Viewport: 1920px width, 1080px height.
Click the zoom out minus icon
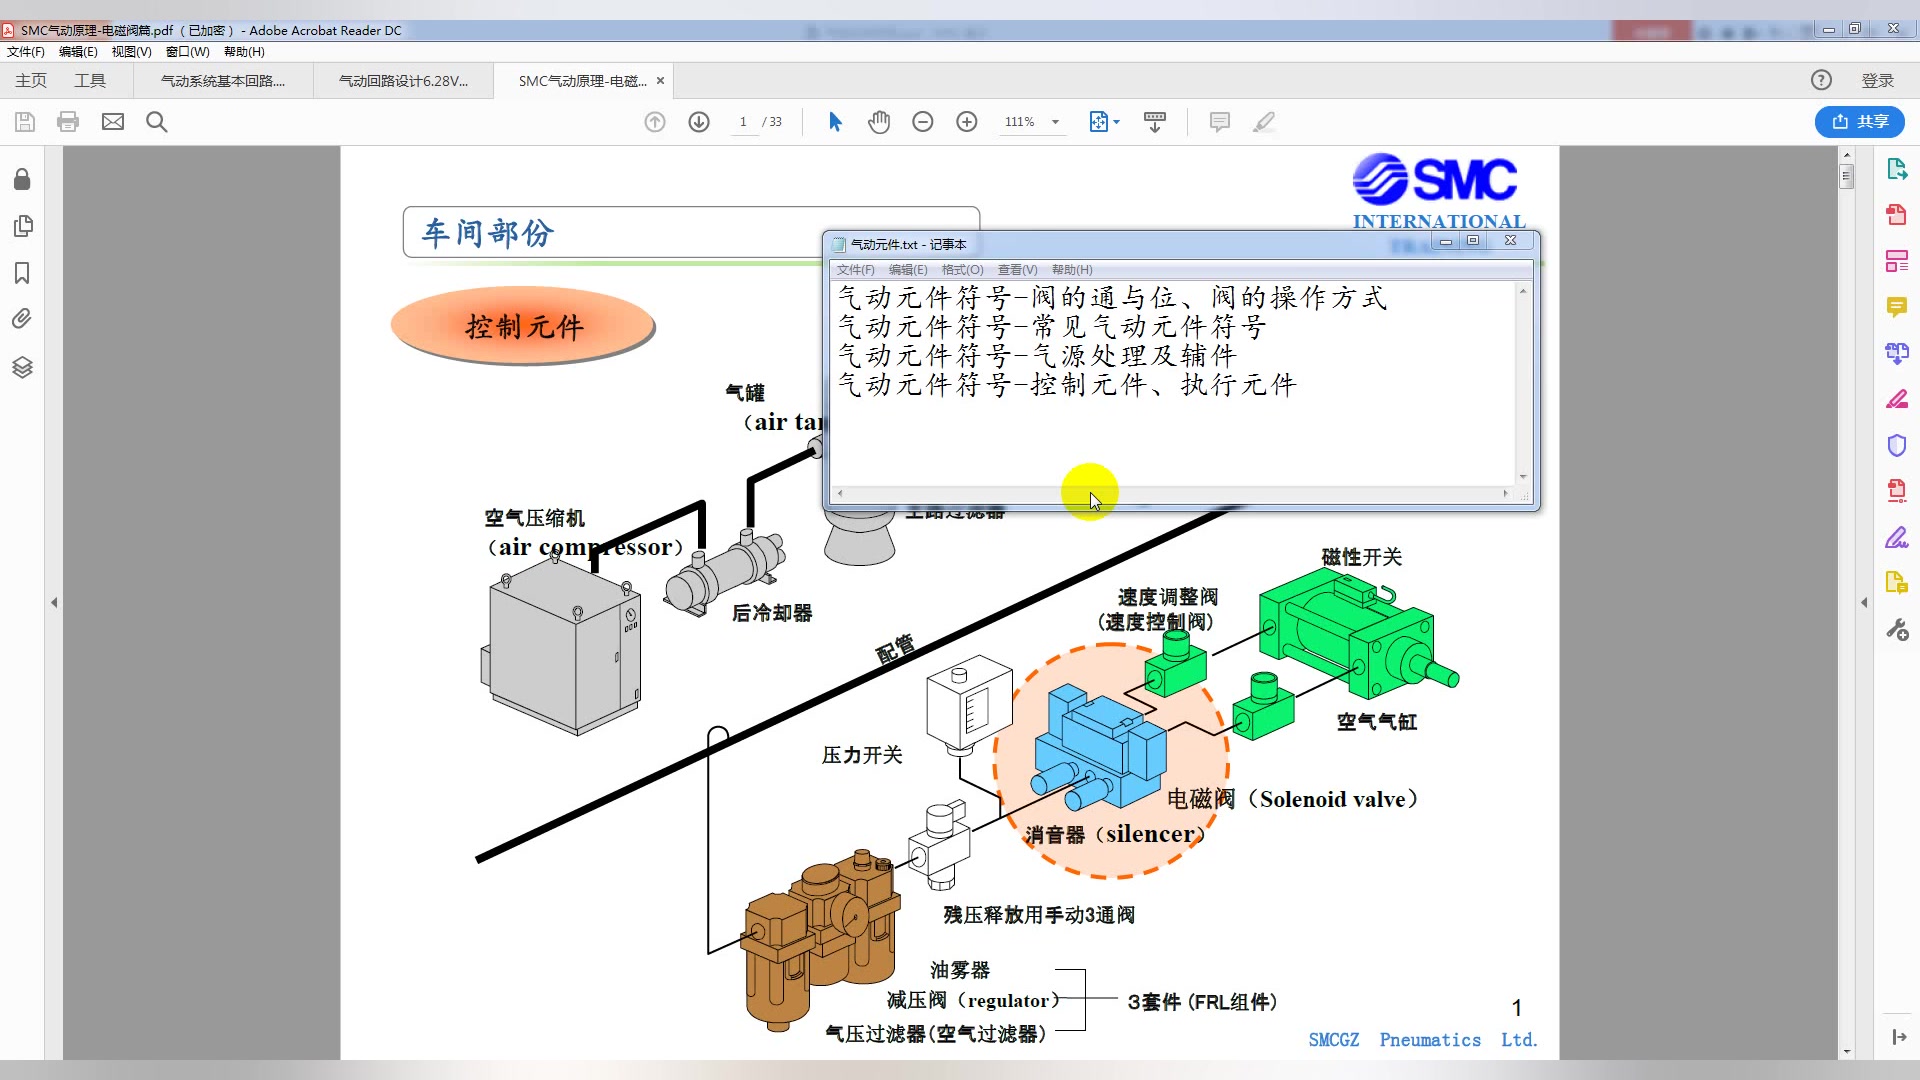(923, 122)
